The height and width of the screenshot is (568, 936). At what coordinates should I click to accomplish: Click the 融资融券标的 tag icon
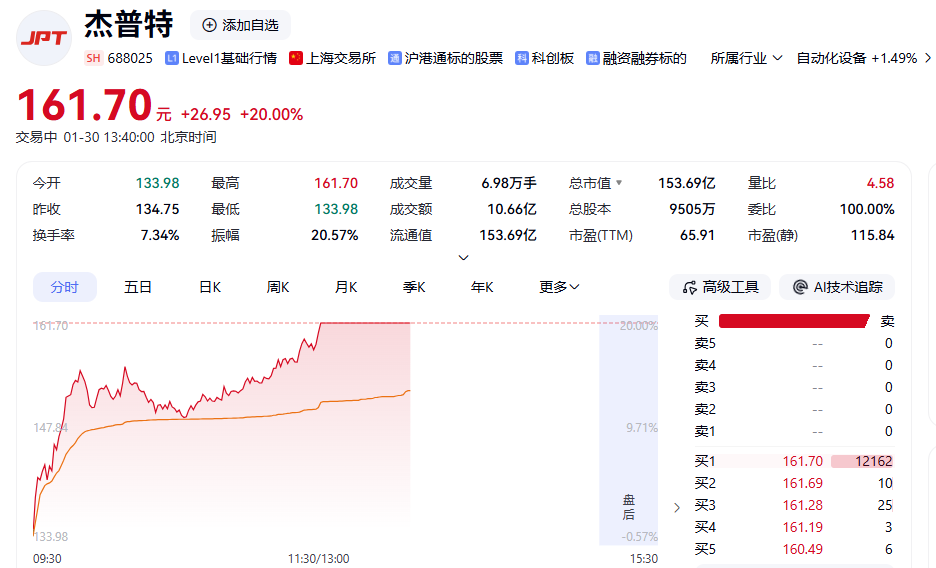pos(593,58)
